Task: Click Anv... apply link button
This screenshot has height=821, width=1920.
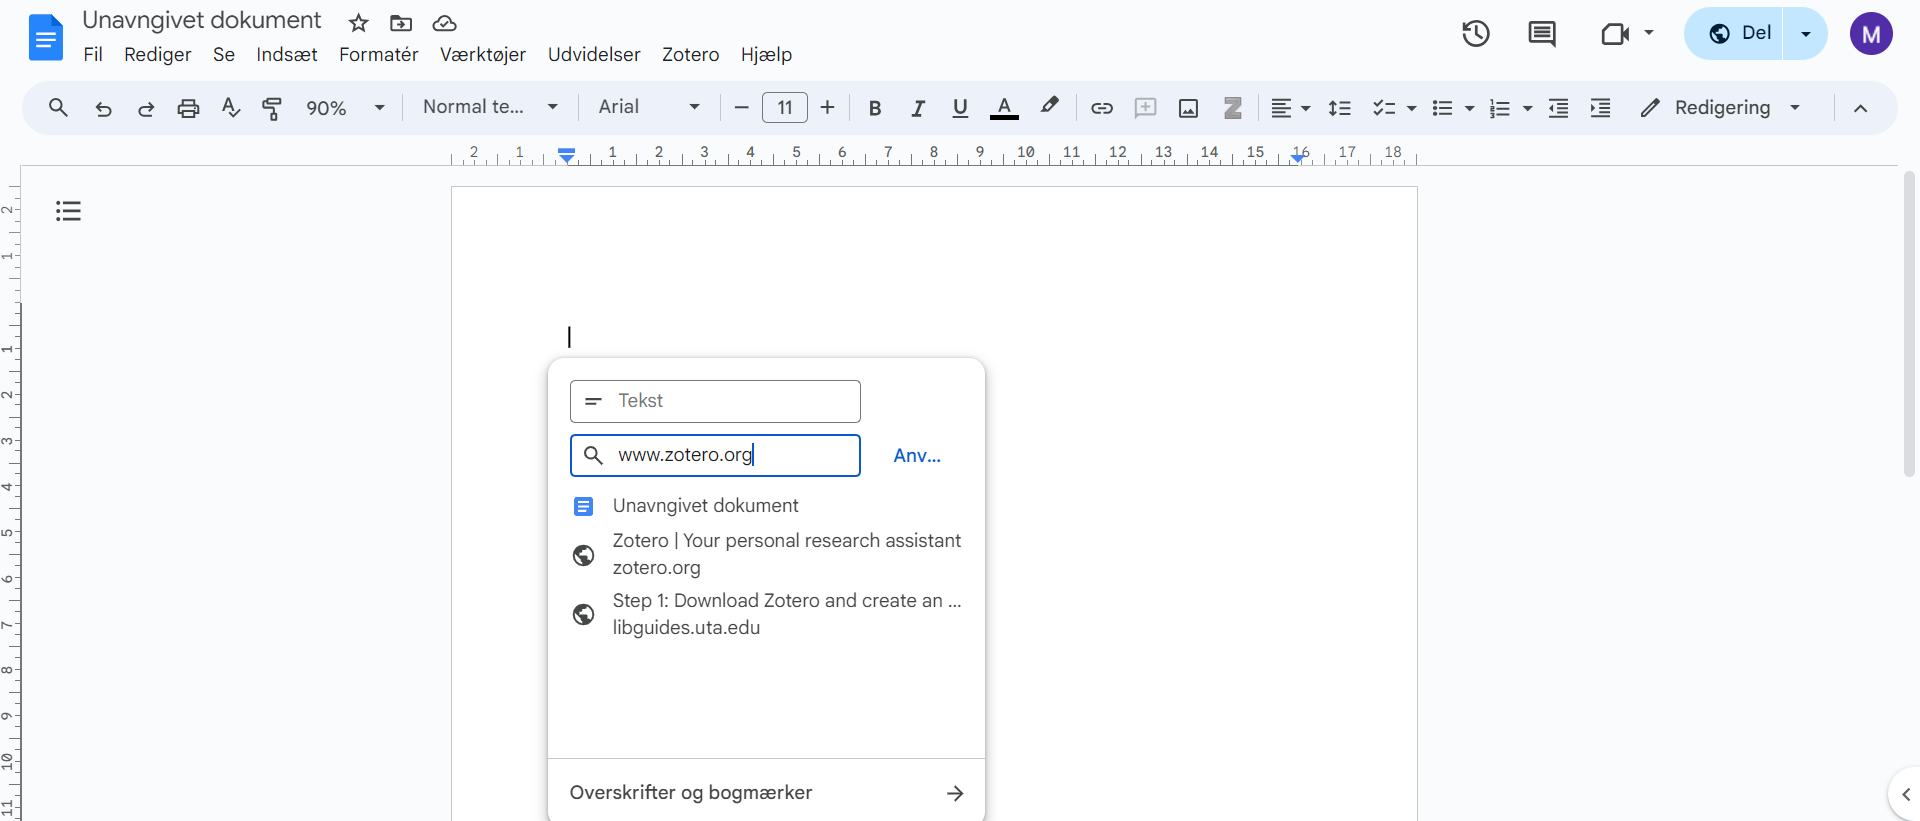Action: pyautogui.click(x=917, y=456)
